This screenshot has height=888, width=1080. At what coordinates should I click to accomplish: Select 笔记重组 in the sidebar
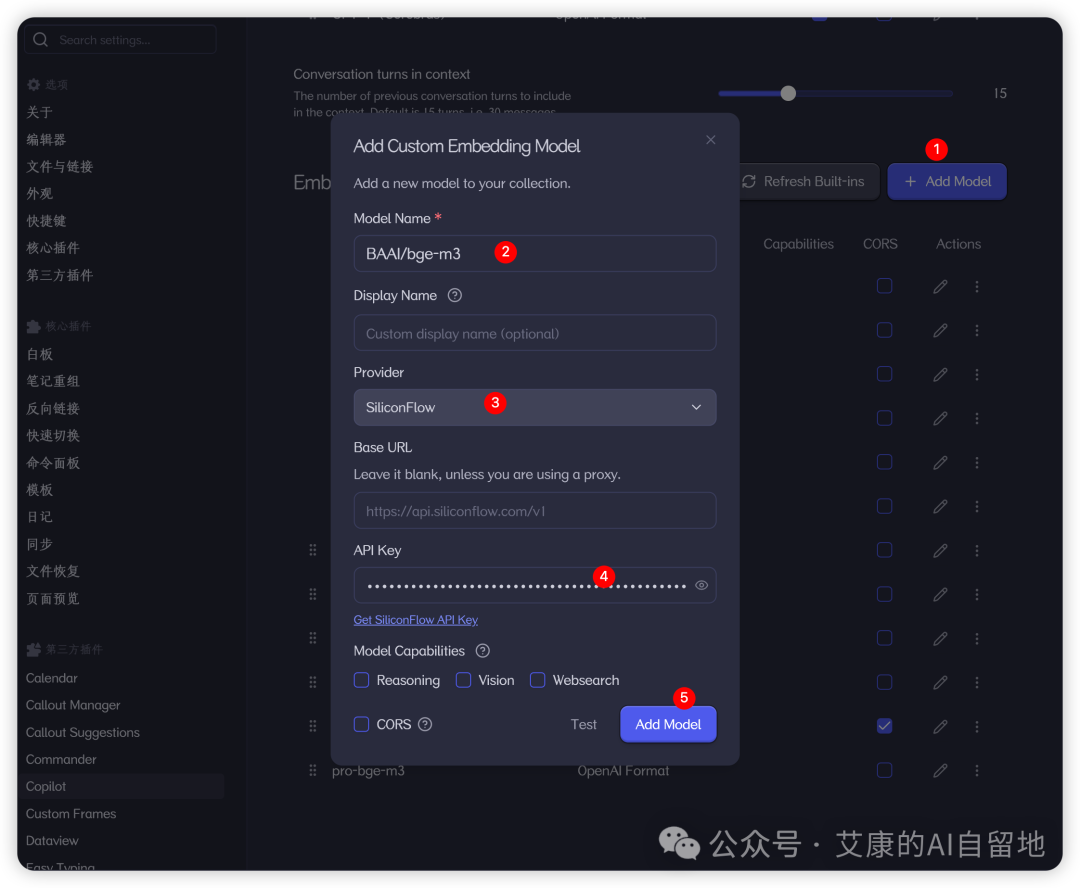tap(52, 381)
